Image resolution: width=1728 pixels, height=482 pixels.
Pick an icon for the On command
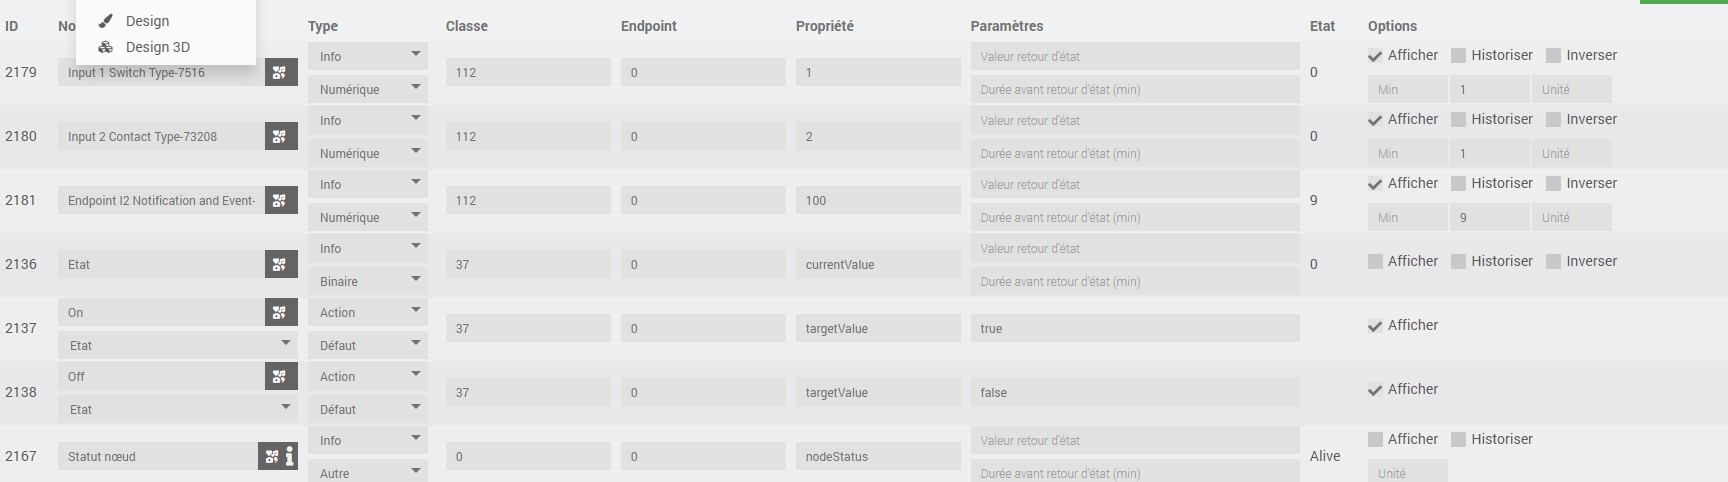click(280, 312)
